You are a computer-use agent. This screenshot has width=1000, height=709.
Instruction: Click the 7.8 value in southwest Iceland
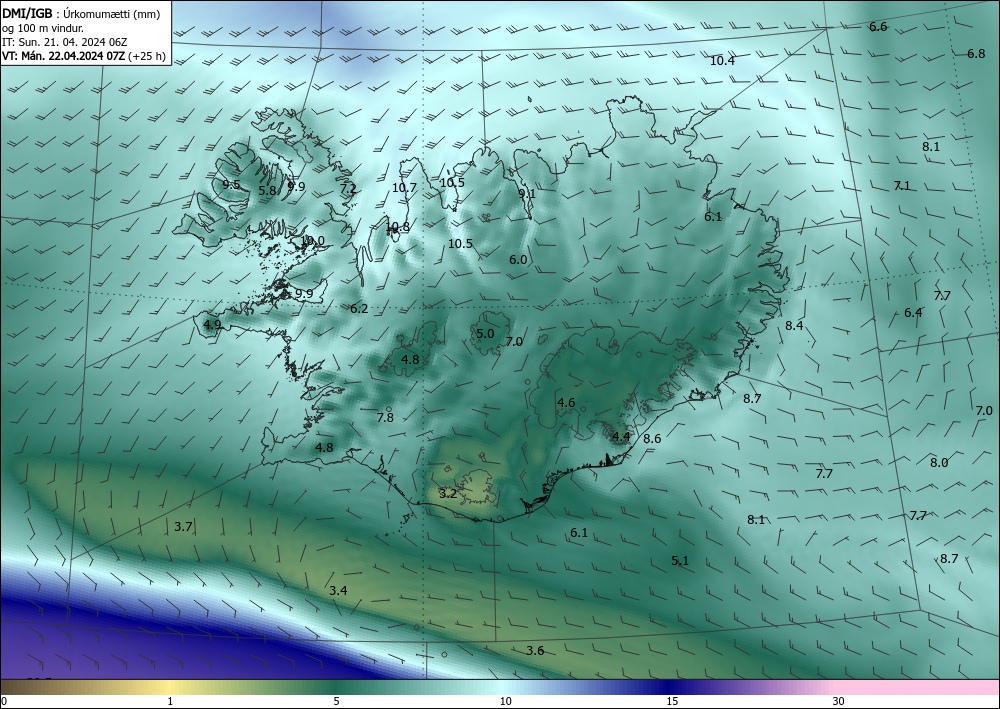[x=385, y=418]
